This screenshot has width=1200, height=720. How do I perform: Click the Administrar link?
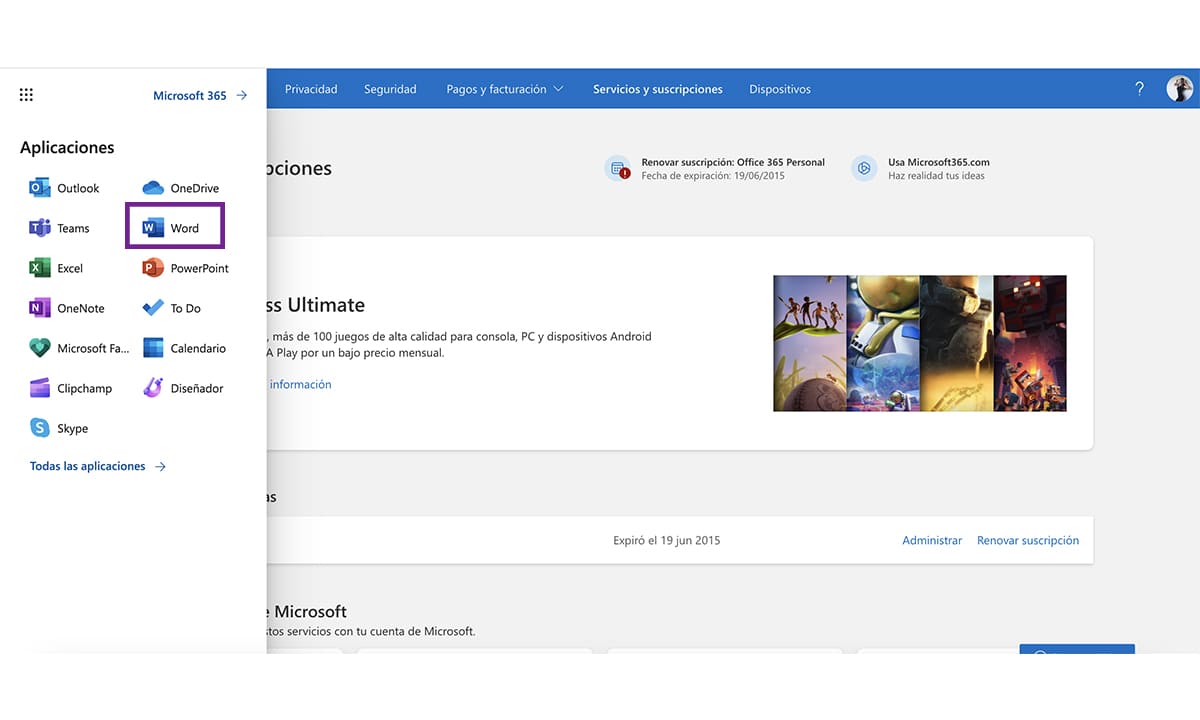pyautogui.click(x=932, y=540)
